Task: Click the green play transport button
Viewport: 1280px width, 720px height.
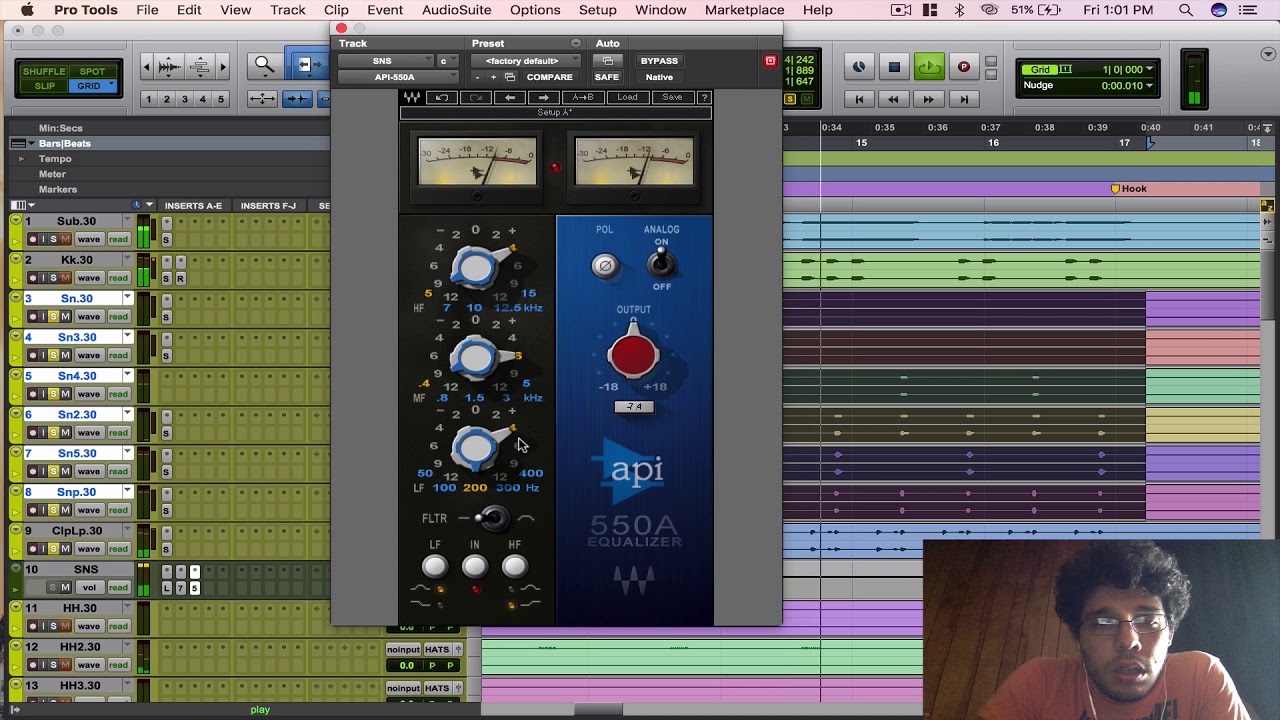Action: (x=929, y=67)
